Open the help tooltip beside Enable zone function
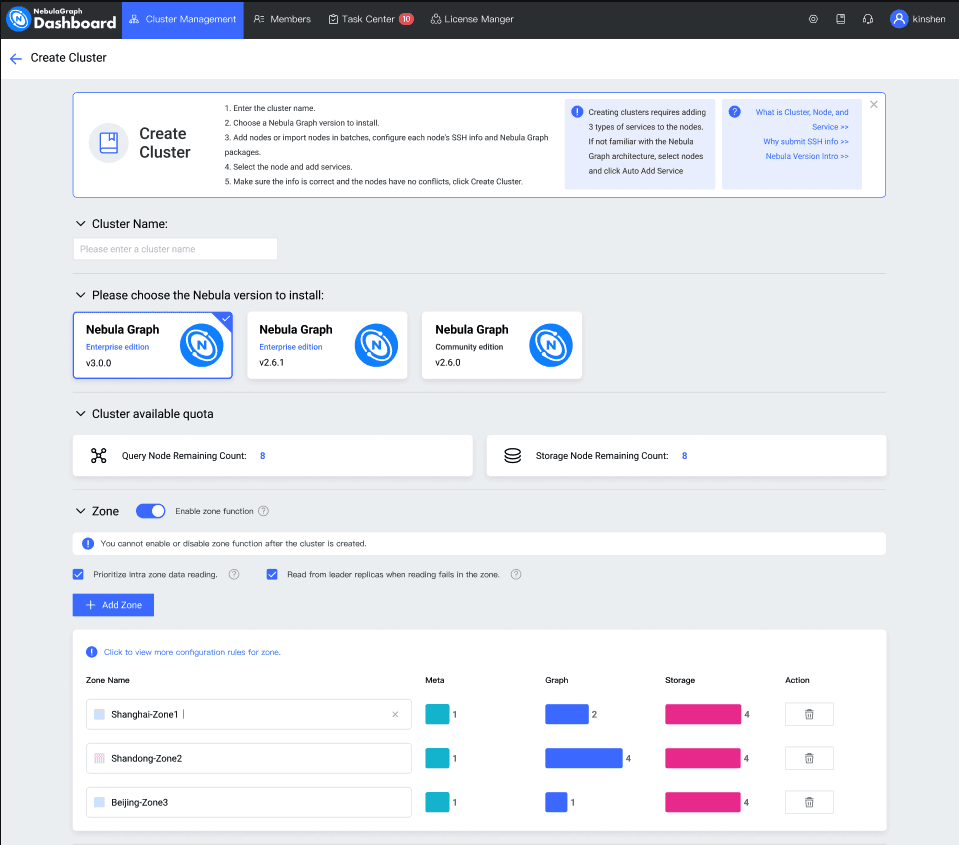 point(263,511)
